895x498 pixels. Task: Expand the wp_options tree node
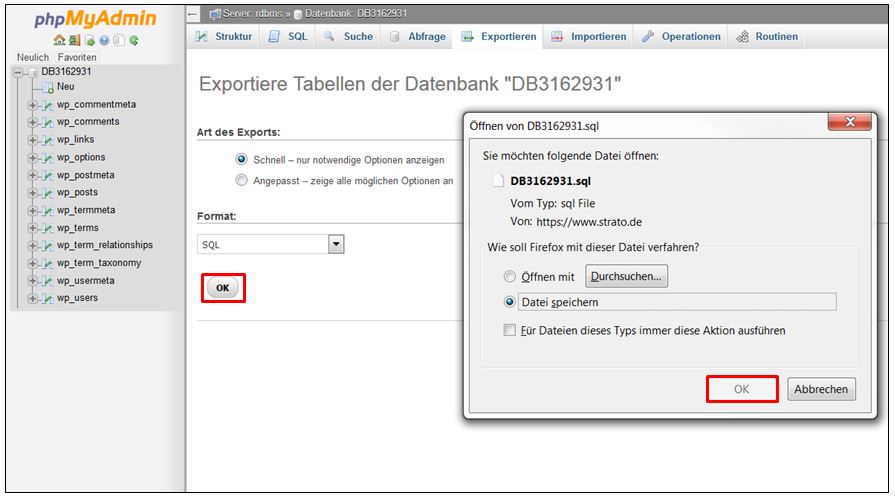pyautogui.click(x=33, y=158)
